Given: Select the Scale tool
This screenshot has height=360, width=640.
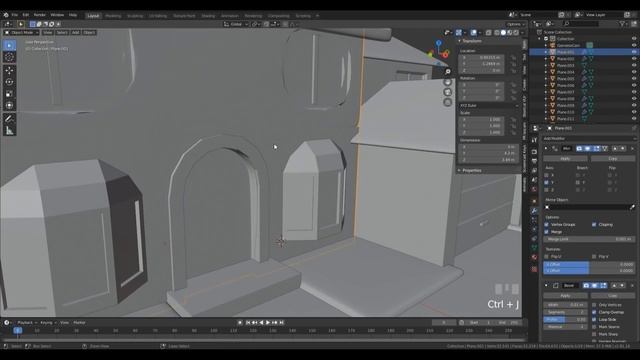Looking at the screenshot, I should point(9,93).
